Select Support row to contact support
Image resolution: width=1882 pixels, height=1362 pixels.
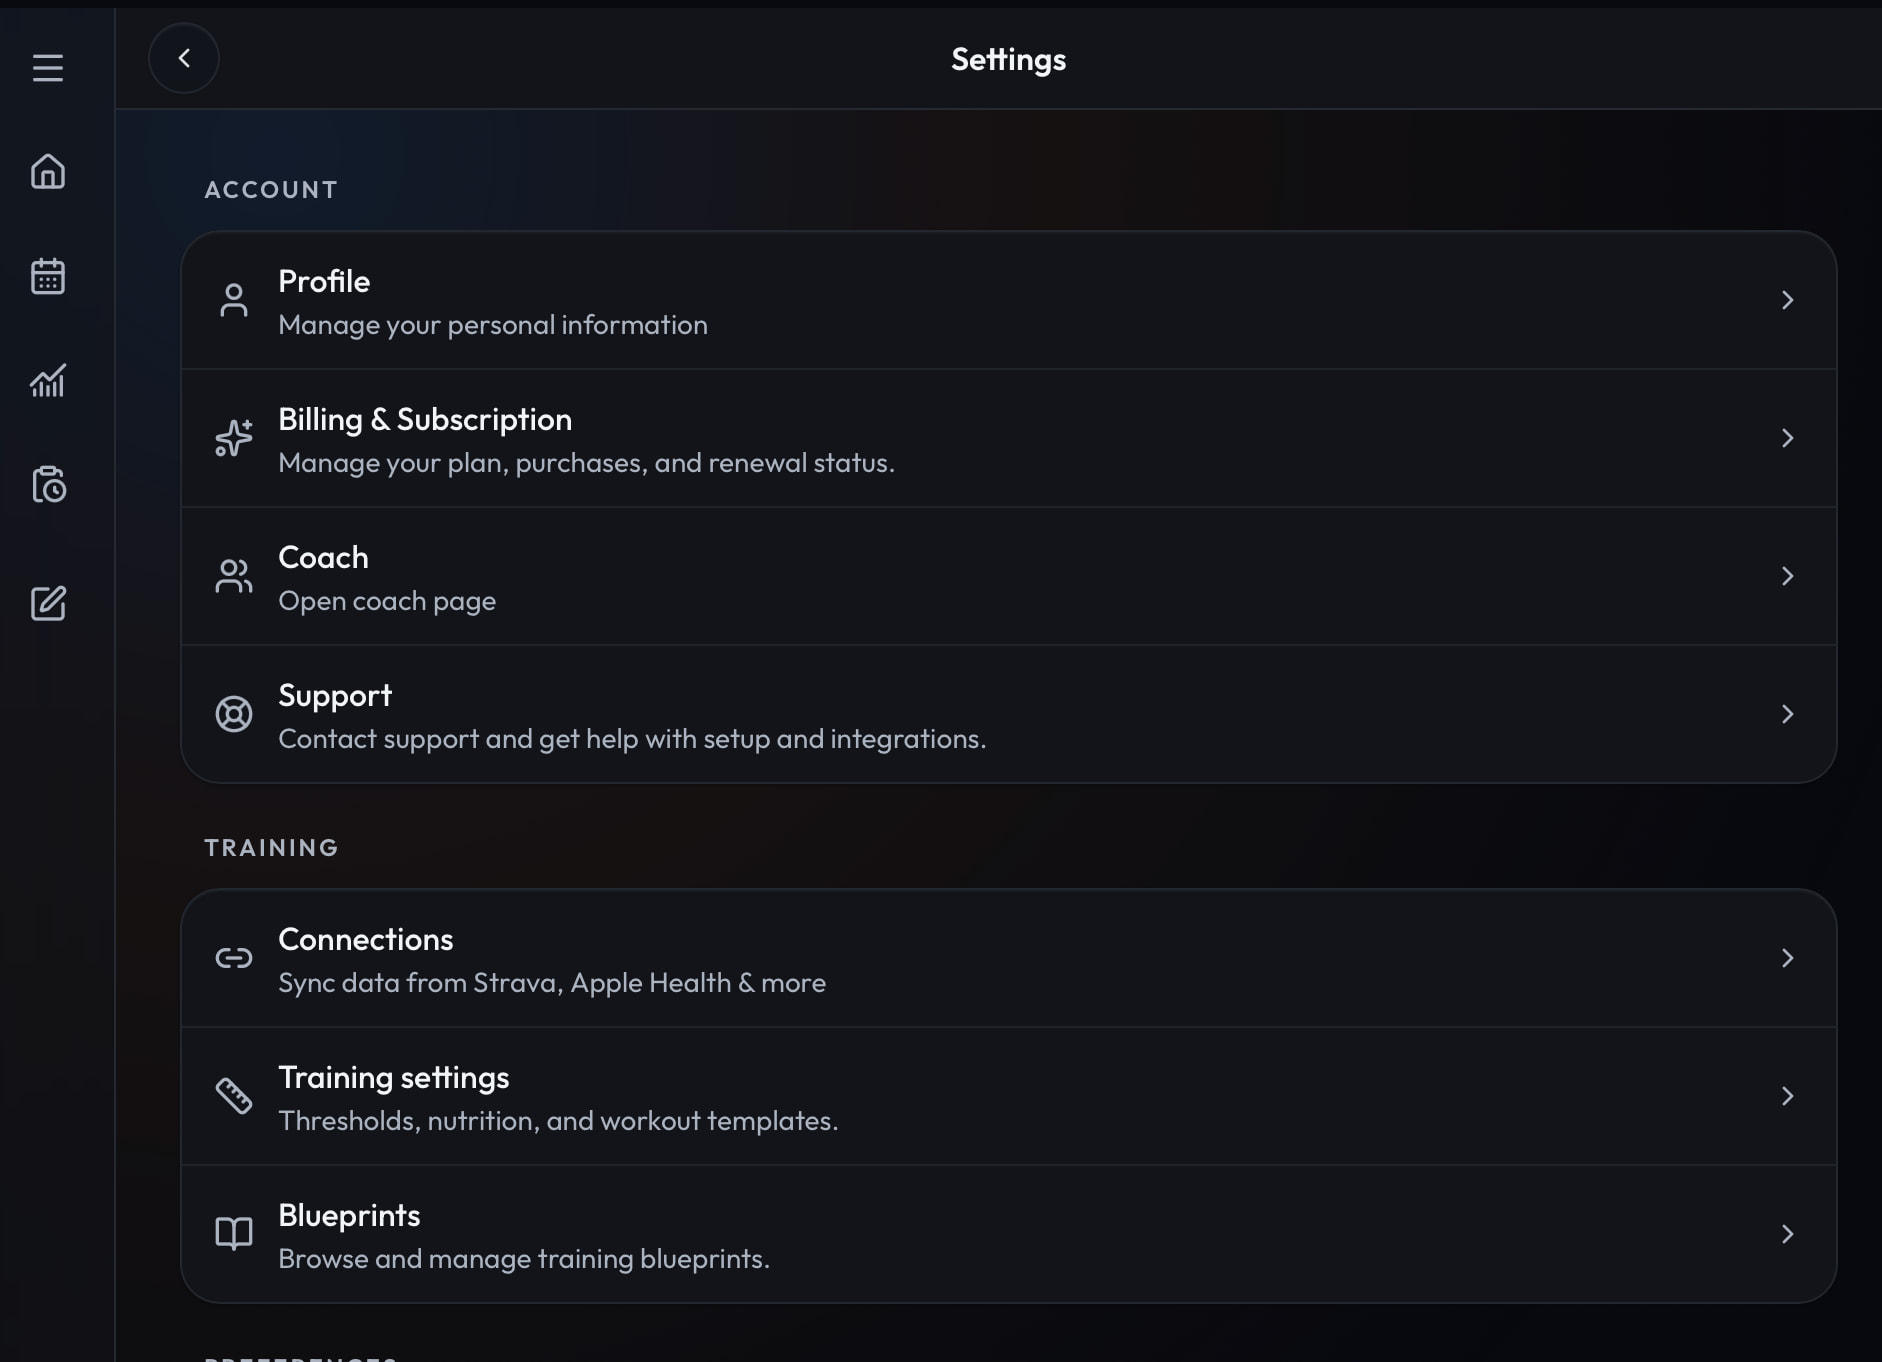pos(1008,714)
